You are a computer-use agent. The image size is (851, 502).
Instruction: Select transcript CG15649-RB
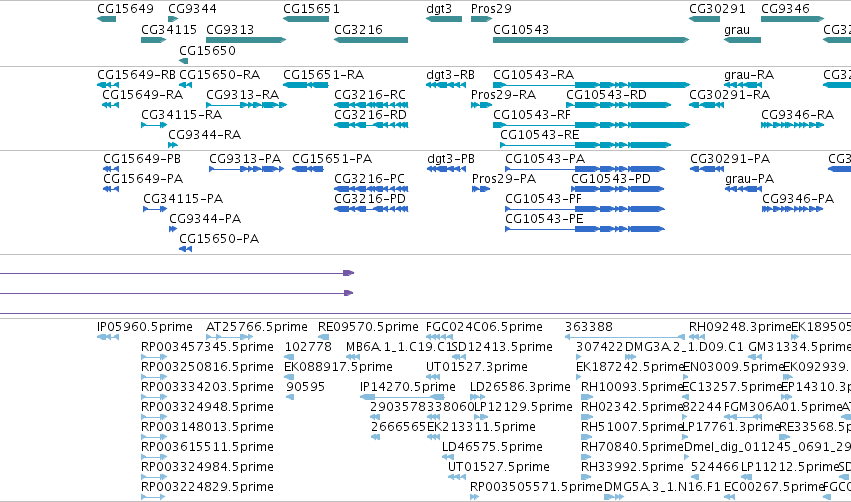tap(108, 85)
